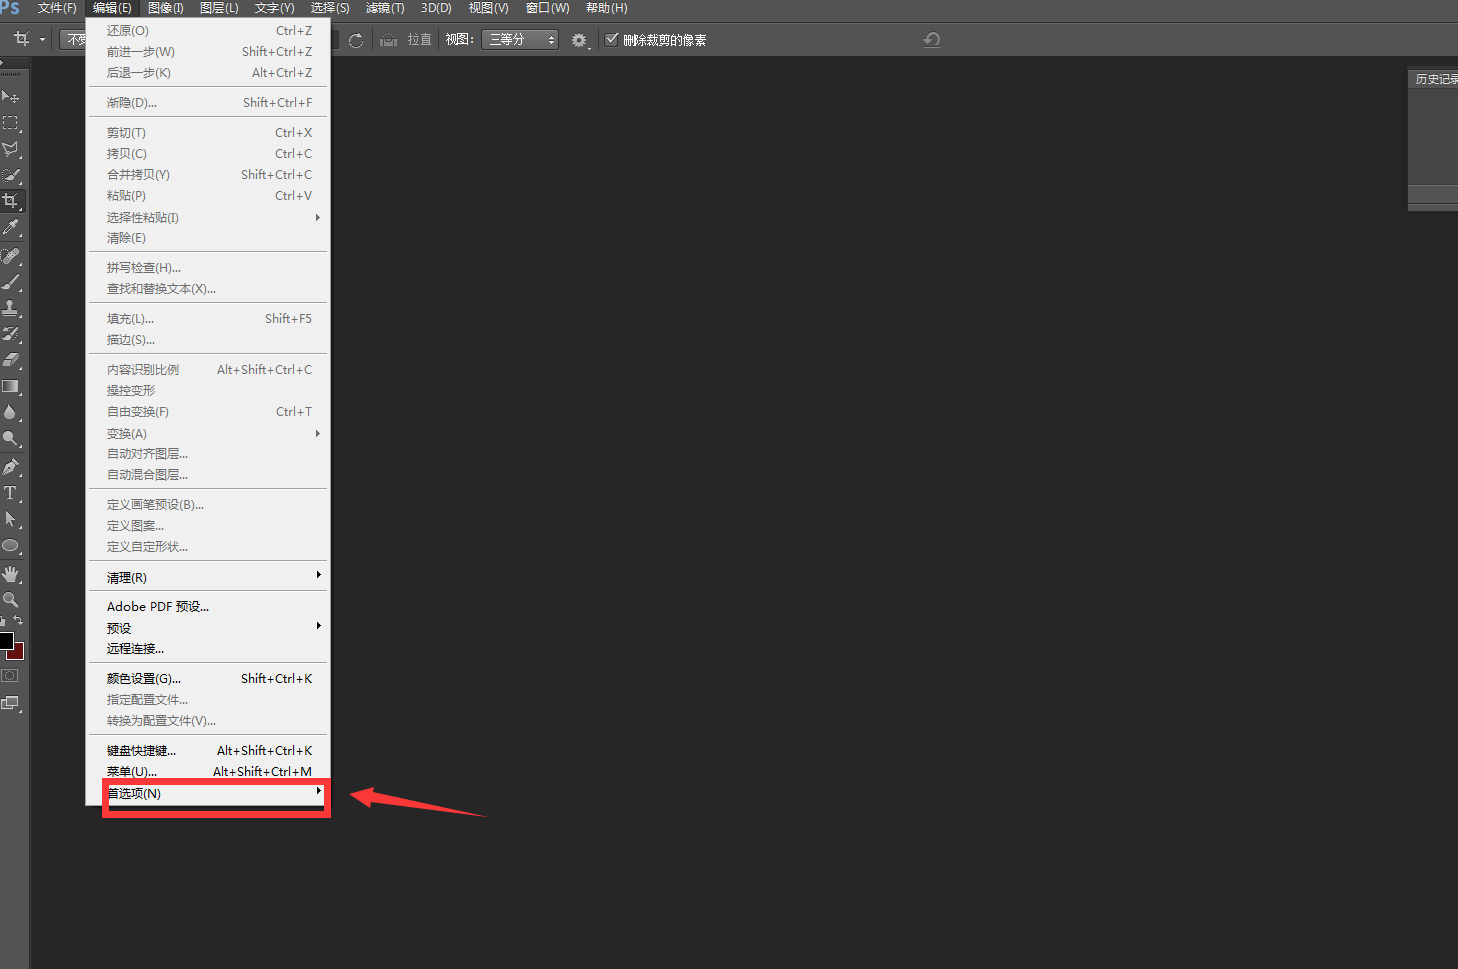Viewport: 1458px width, 969px height.
Task: Select the Blur tool
Action: pos(11,412)
